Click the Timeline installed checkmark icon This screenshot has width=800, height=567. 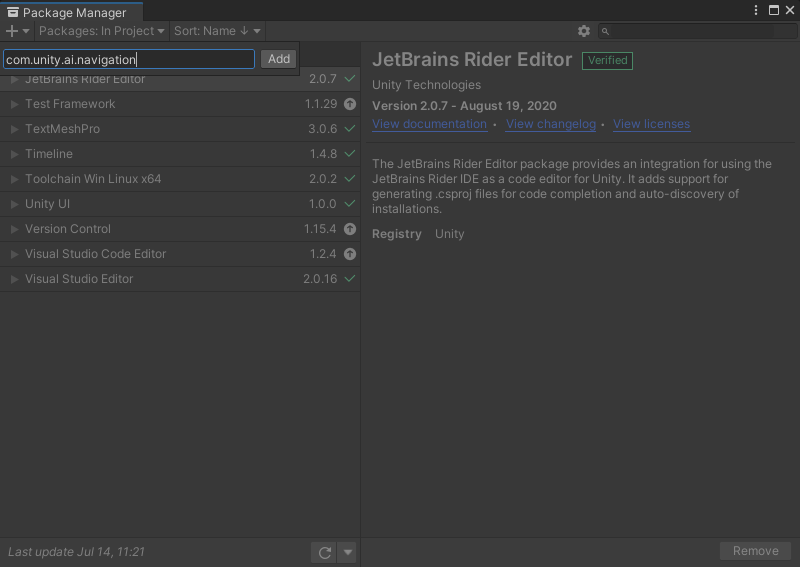click(x=349, y=154)
